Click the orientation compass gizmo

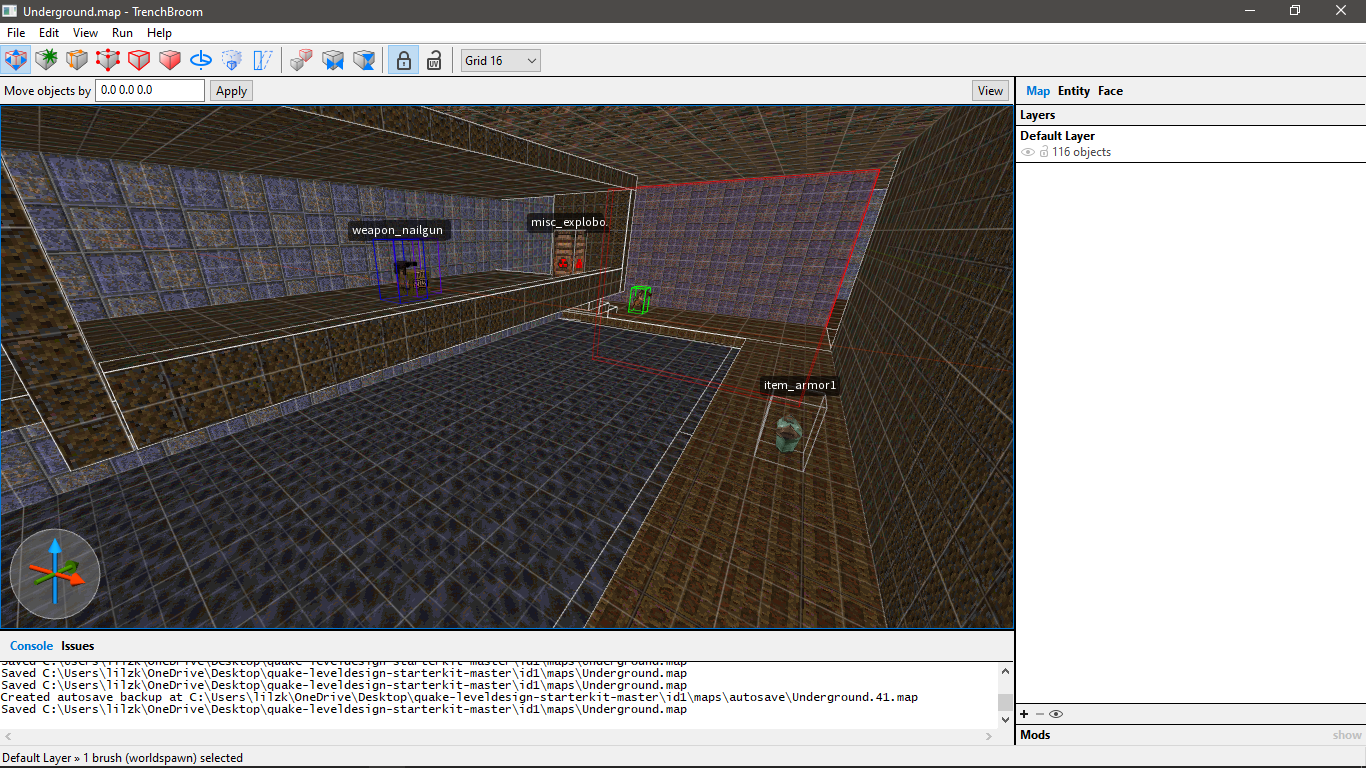[55, 574]
